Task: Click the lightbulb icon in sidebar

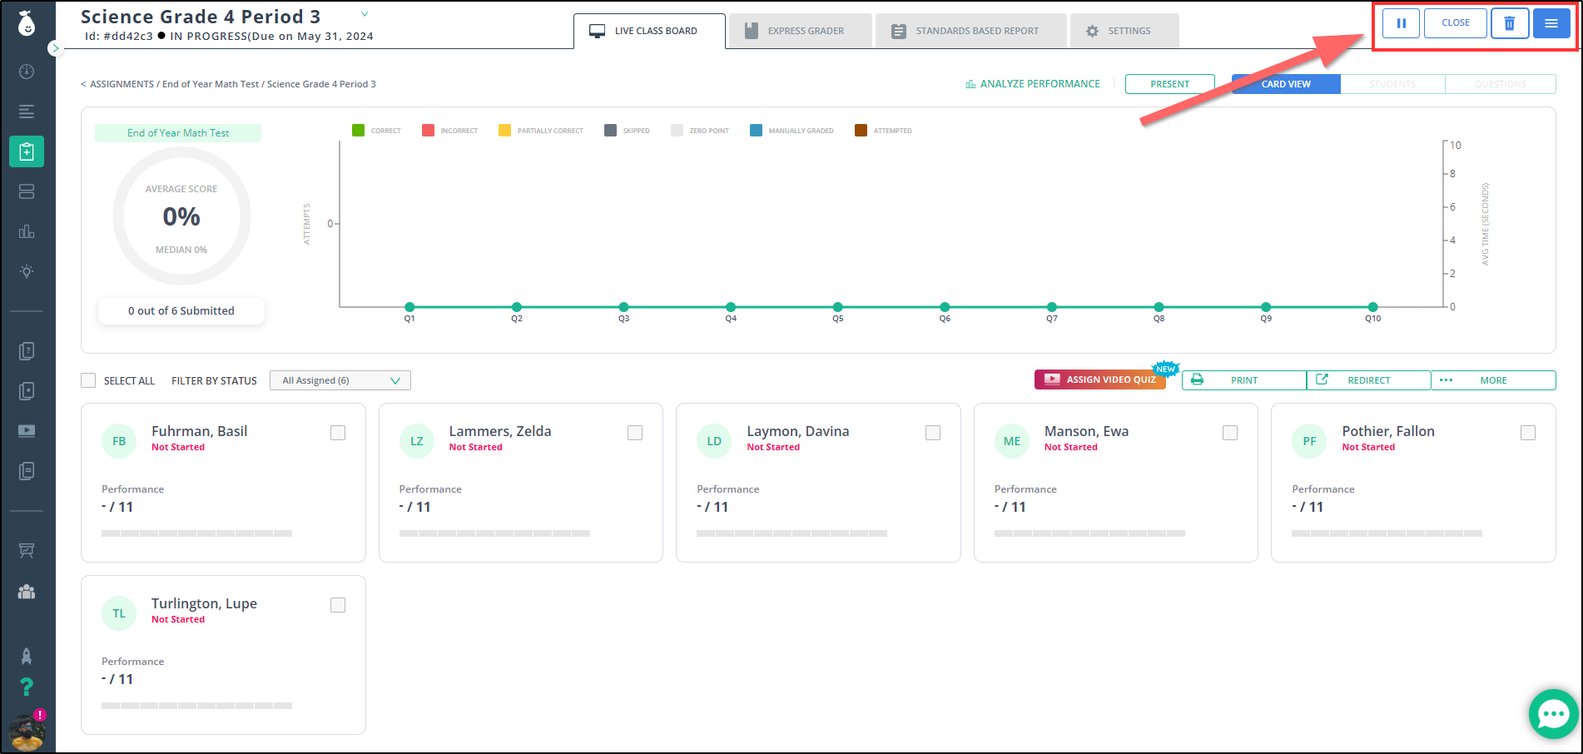Action: tap(26, 271)
